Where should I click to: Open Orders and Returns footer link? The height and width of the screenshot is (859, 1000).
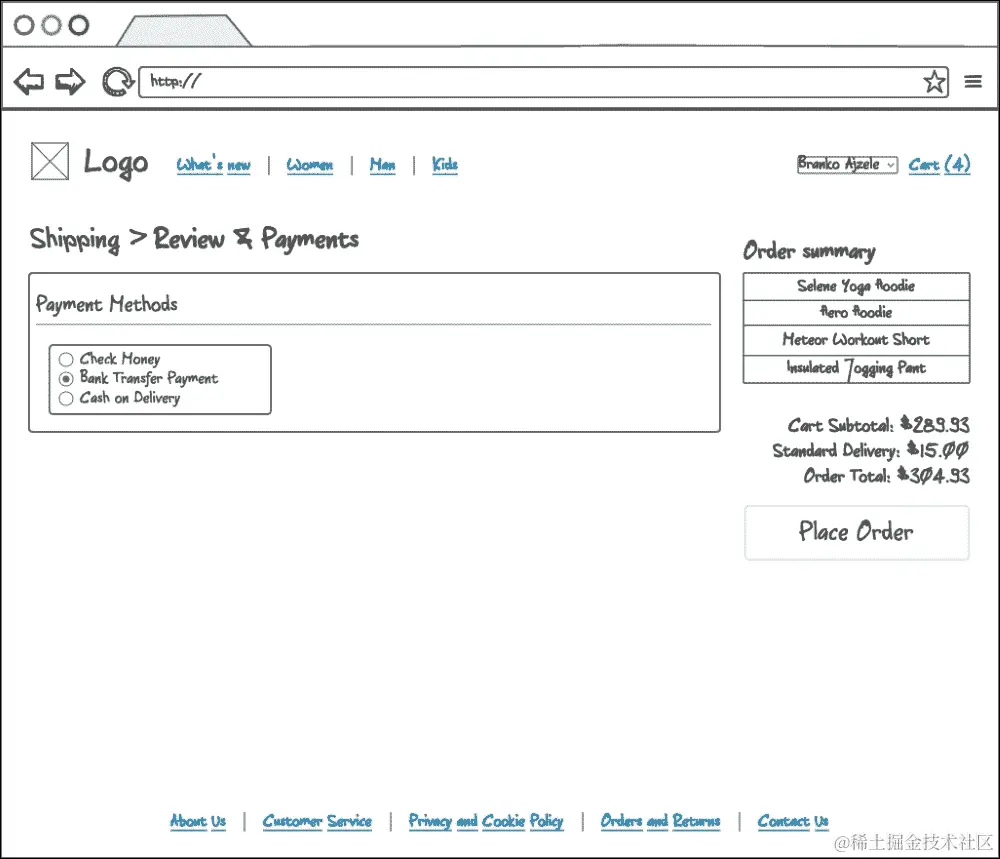click(x=660, y=821)
